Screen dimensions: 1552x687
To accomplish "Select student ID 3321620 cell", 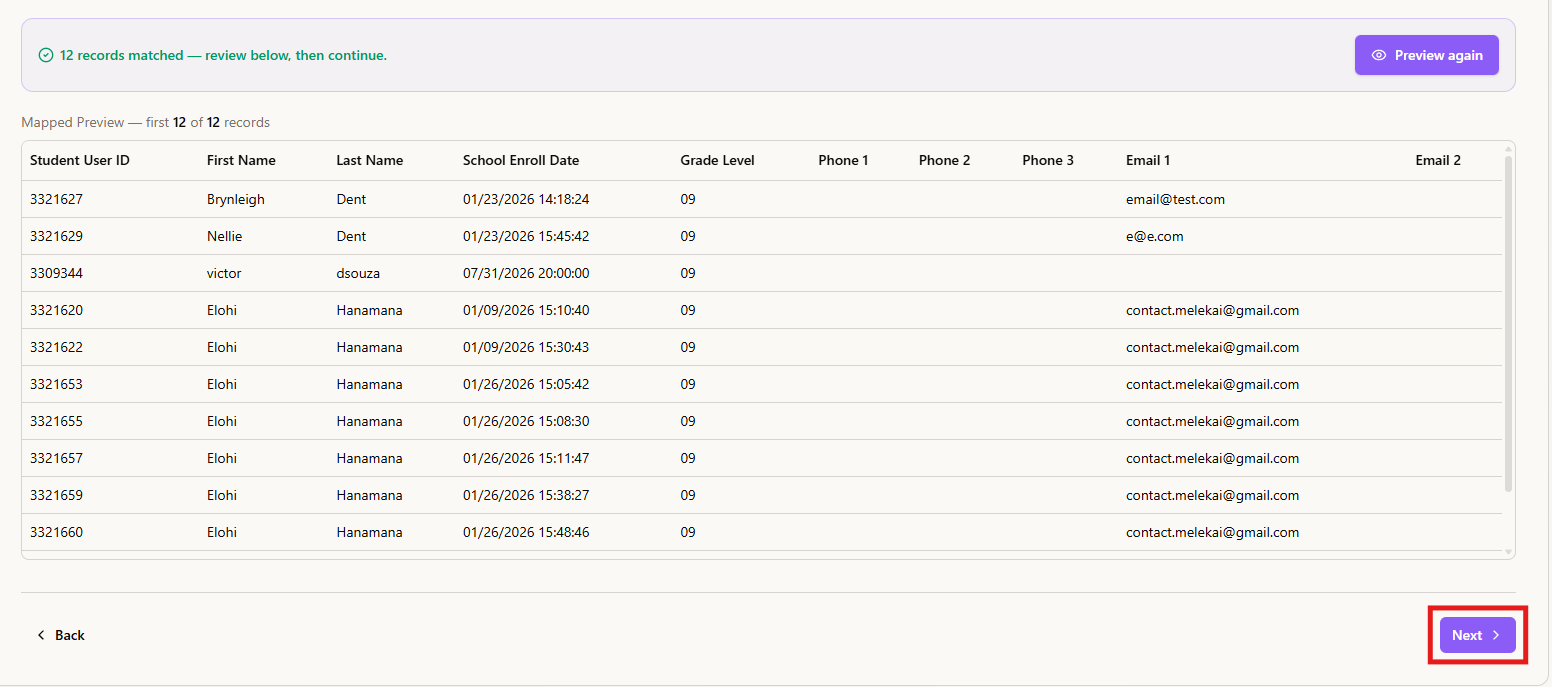I will (56, 310).
